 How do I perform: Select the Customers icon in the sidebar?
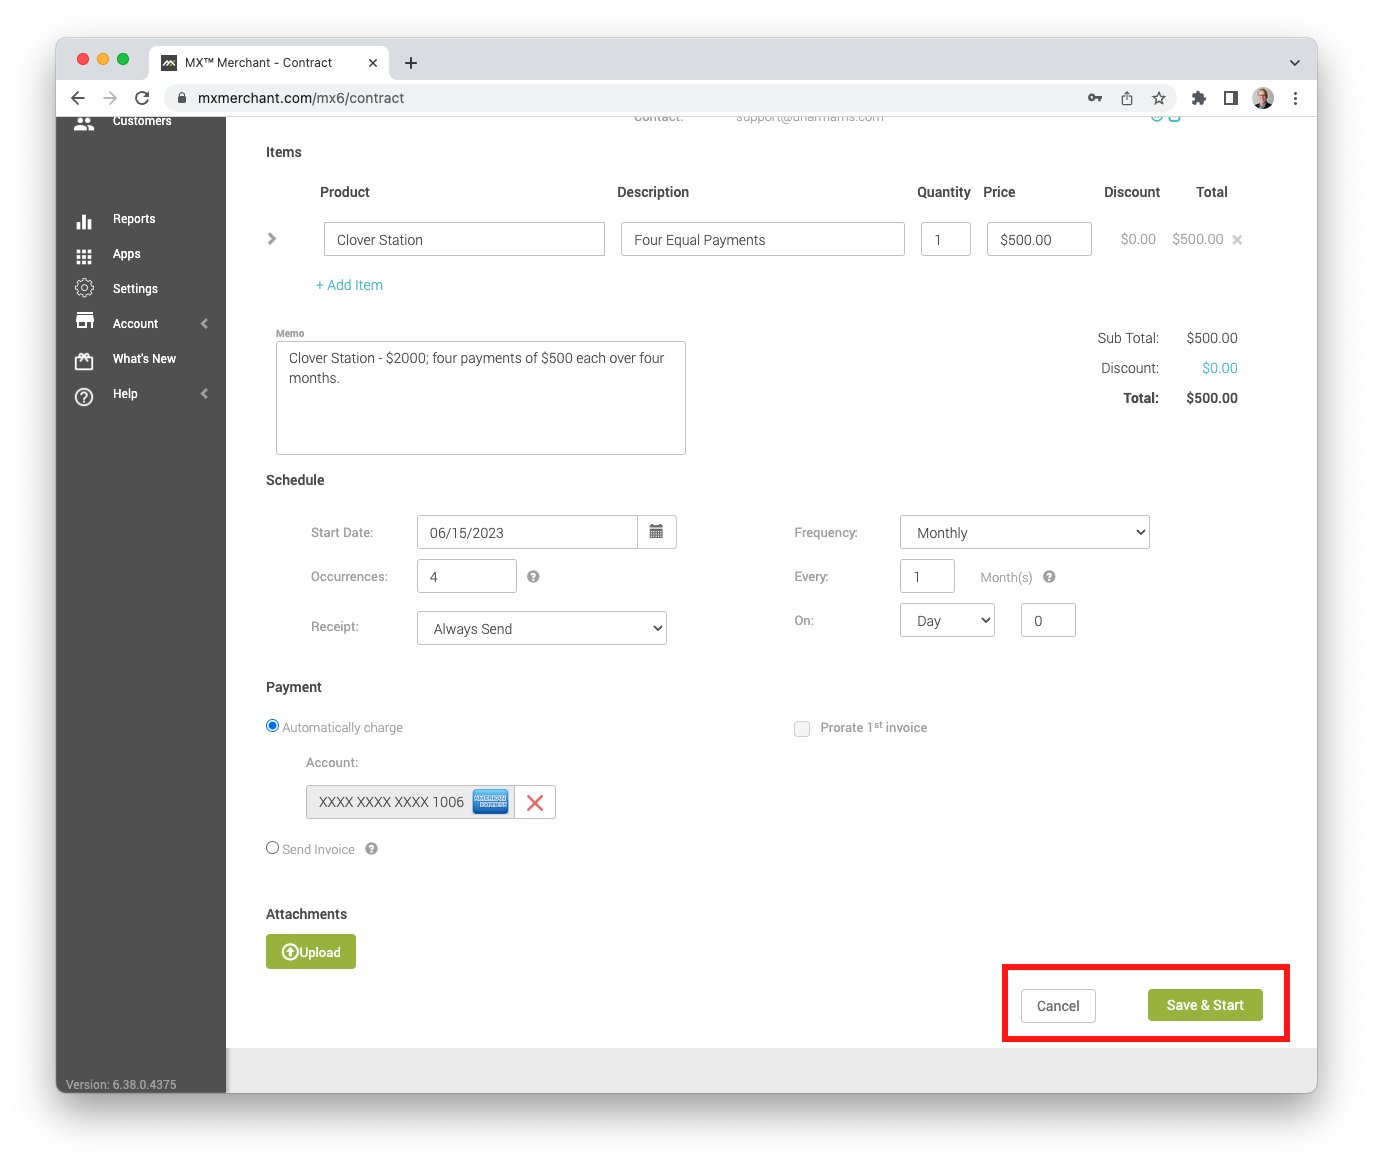click(x=84, y=122)
